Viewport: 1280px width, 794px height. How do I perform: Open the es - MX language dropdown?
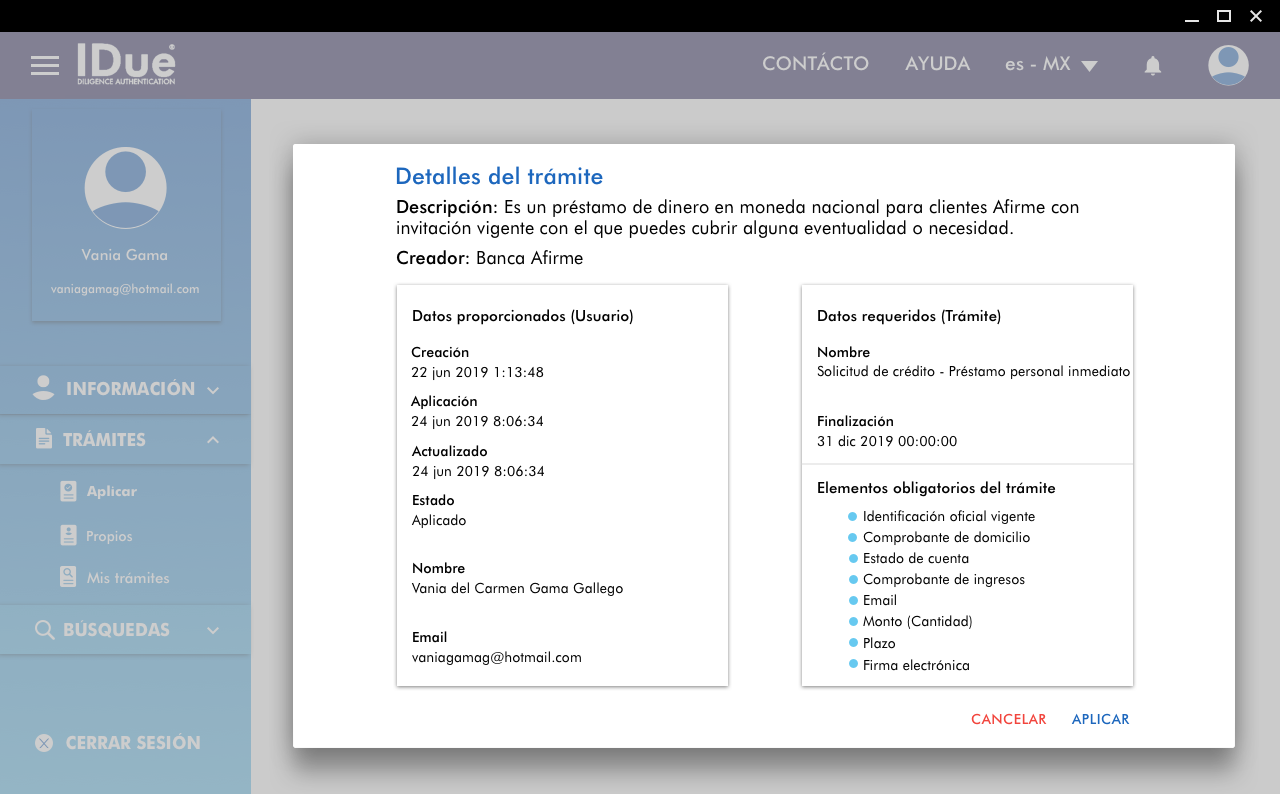pyautogui.click(x=1051, y=65)
